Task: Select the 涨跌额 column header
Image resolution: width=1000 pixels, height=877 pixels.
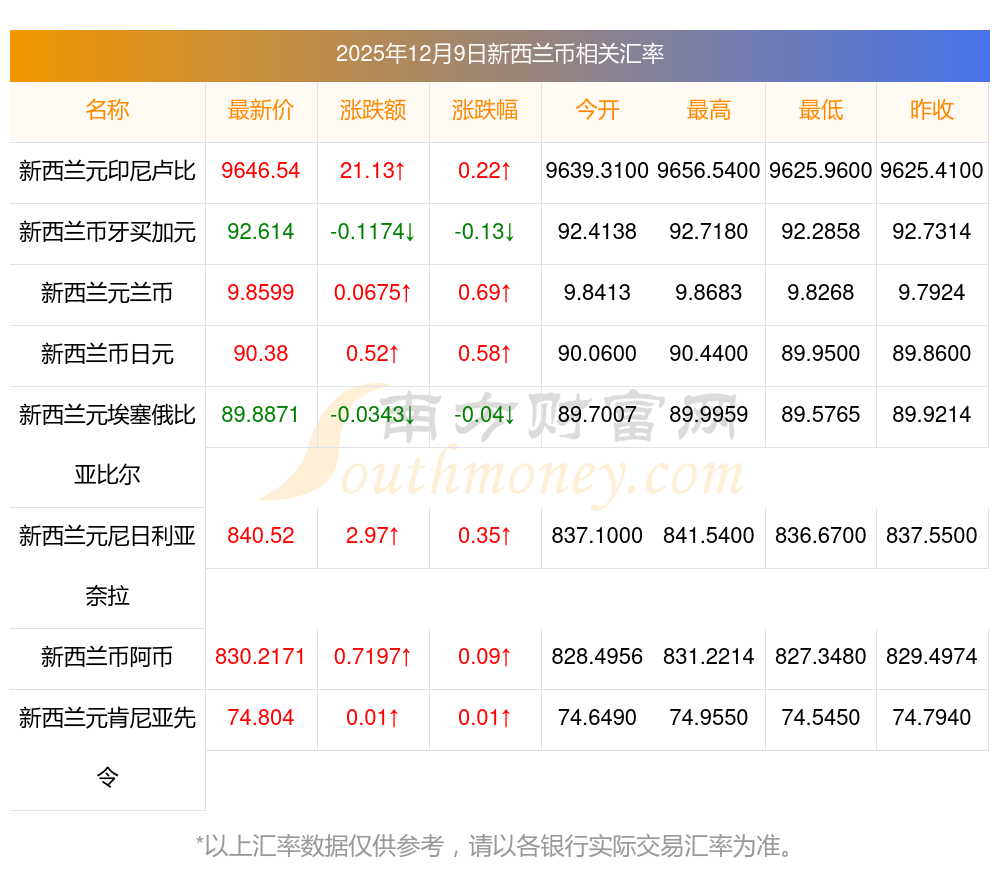Action: (373, 111)
